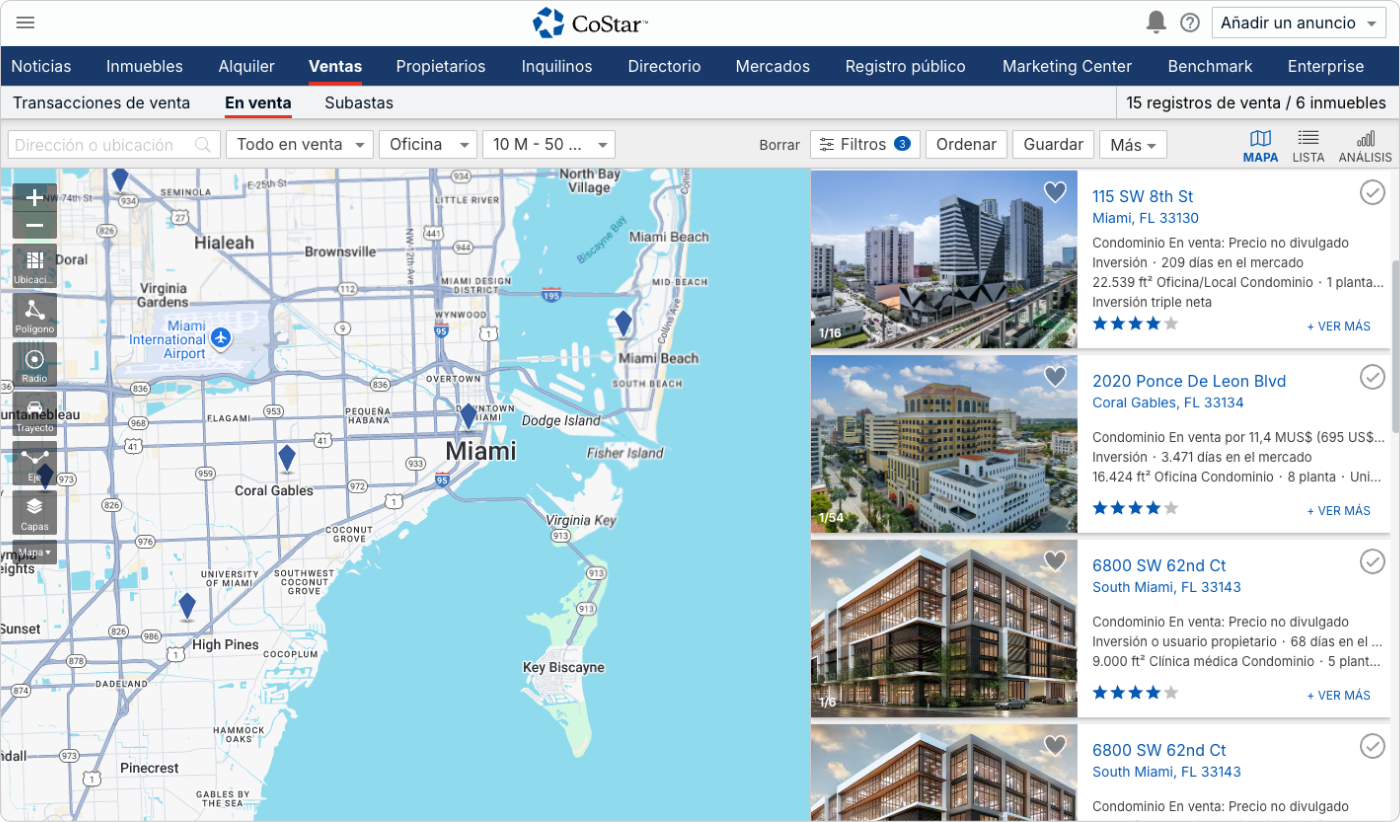Tick the first 6800 SW 62nd Ct checkmark
This screenshot has width=1400, height=822.
tap(1372, 562)
